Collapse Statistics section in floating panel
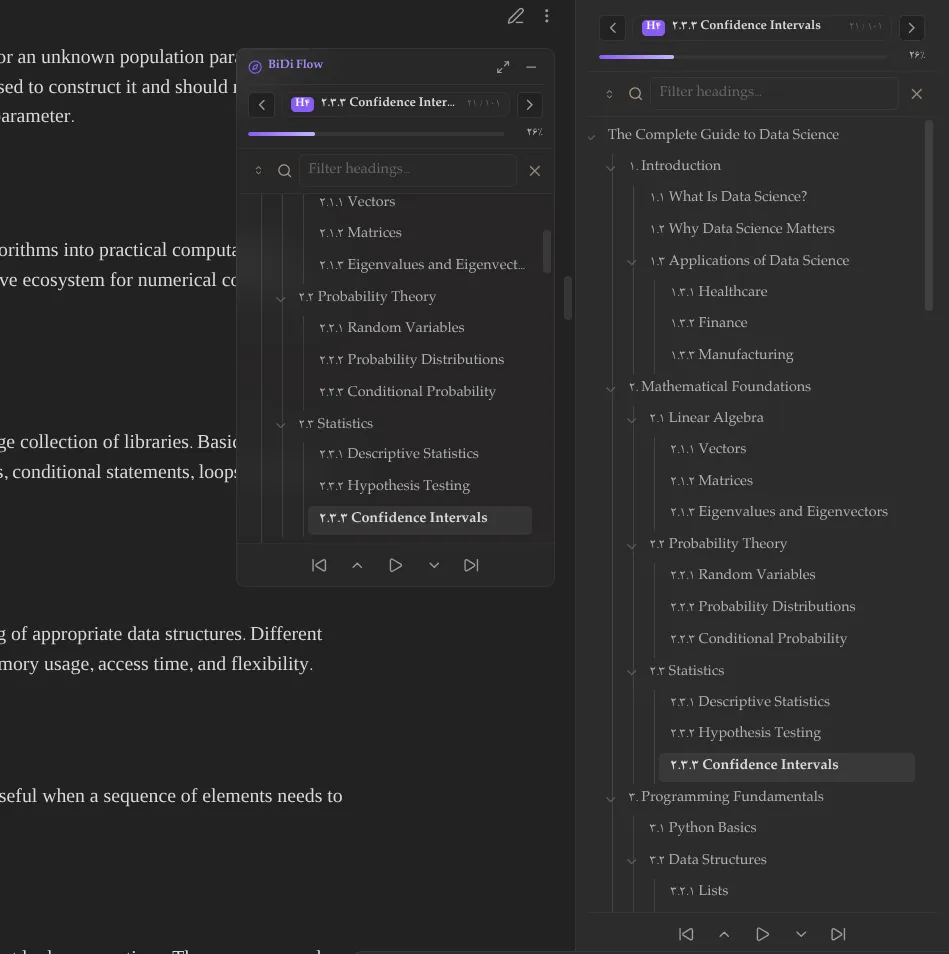The image size is (949, 954). 280,425
